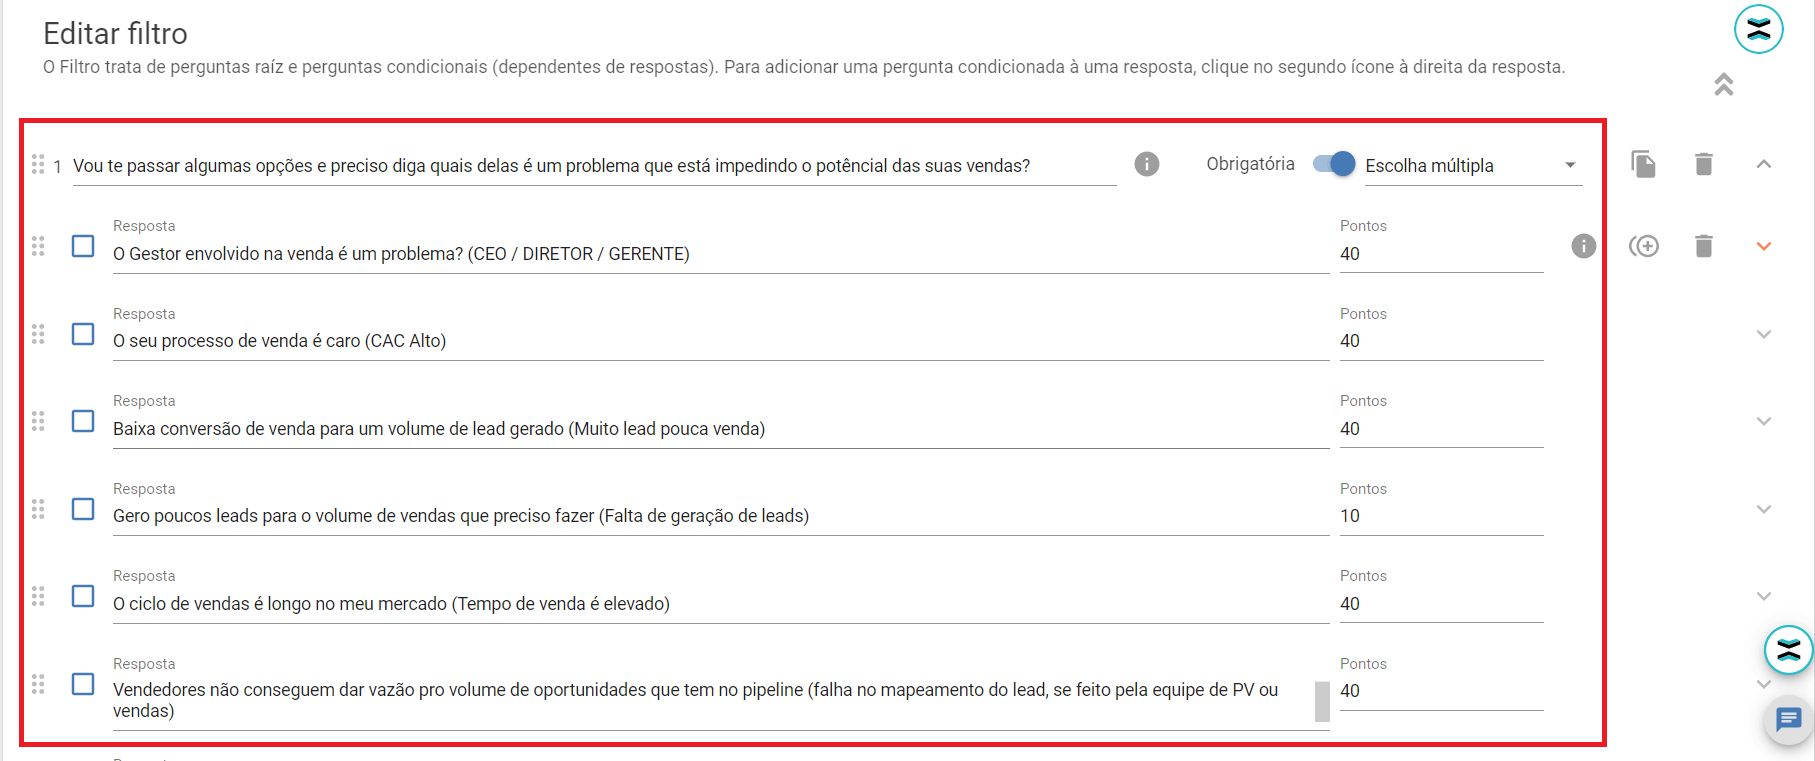This screenshot has width=1815, height=761.
Task: Add conditional question to Gestor answer
Action: coord(1643,246)
